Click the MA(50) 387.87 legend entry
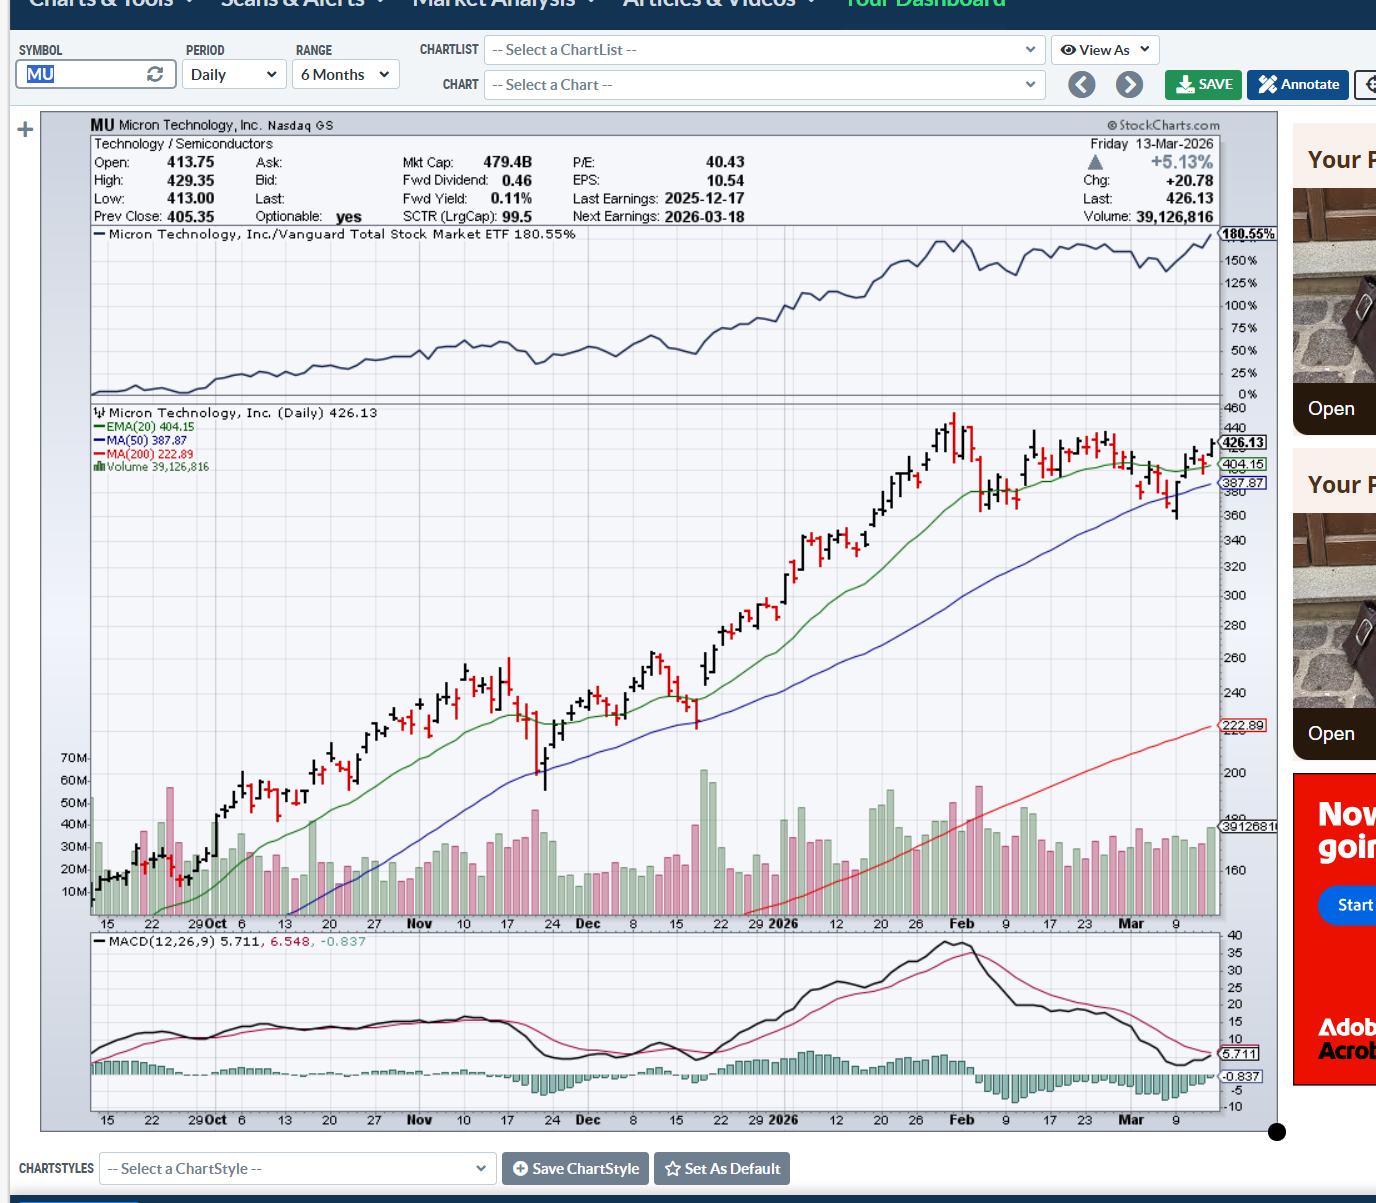1376x1203 pixels. (x=140, y=440)
